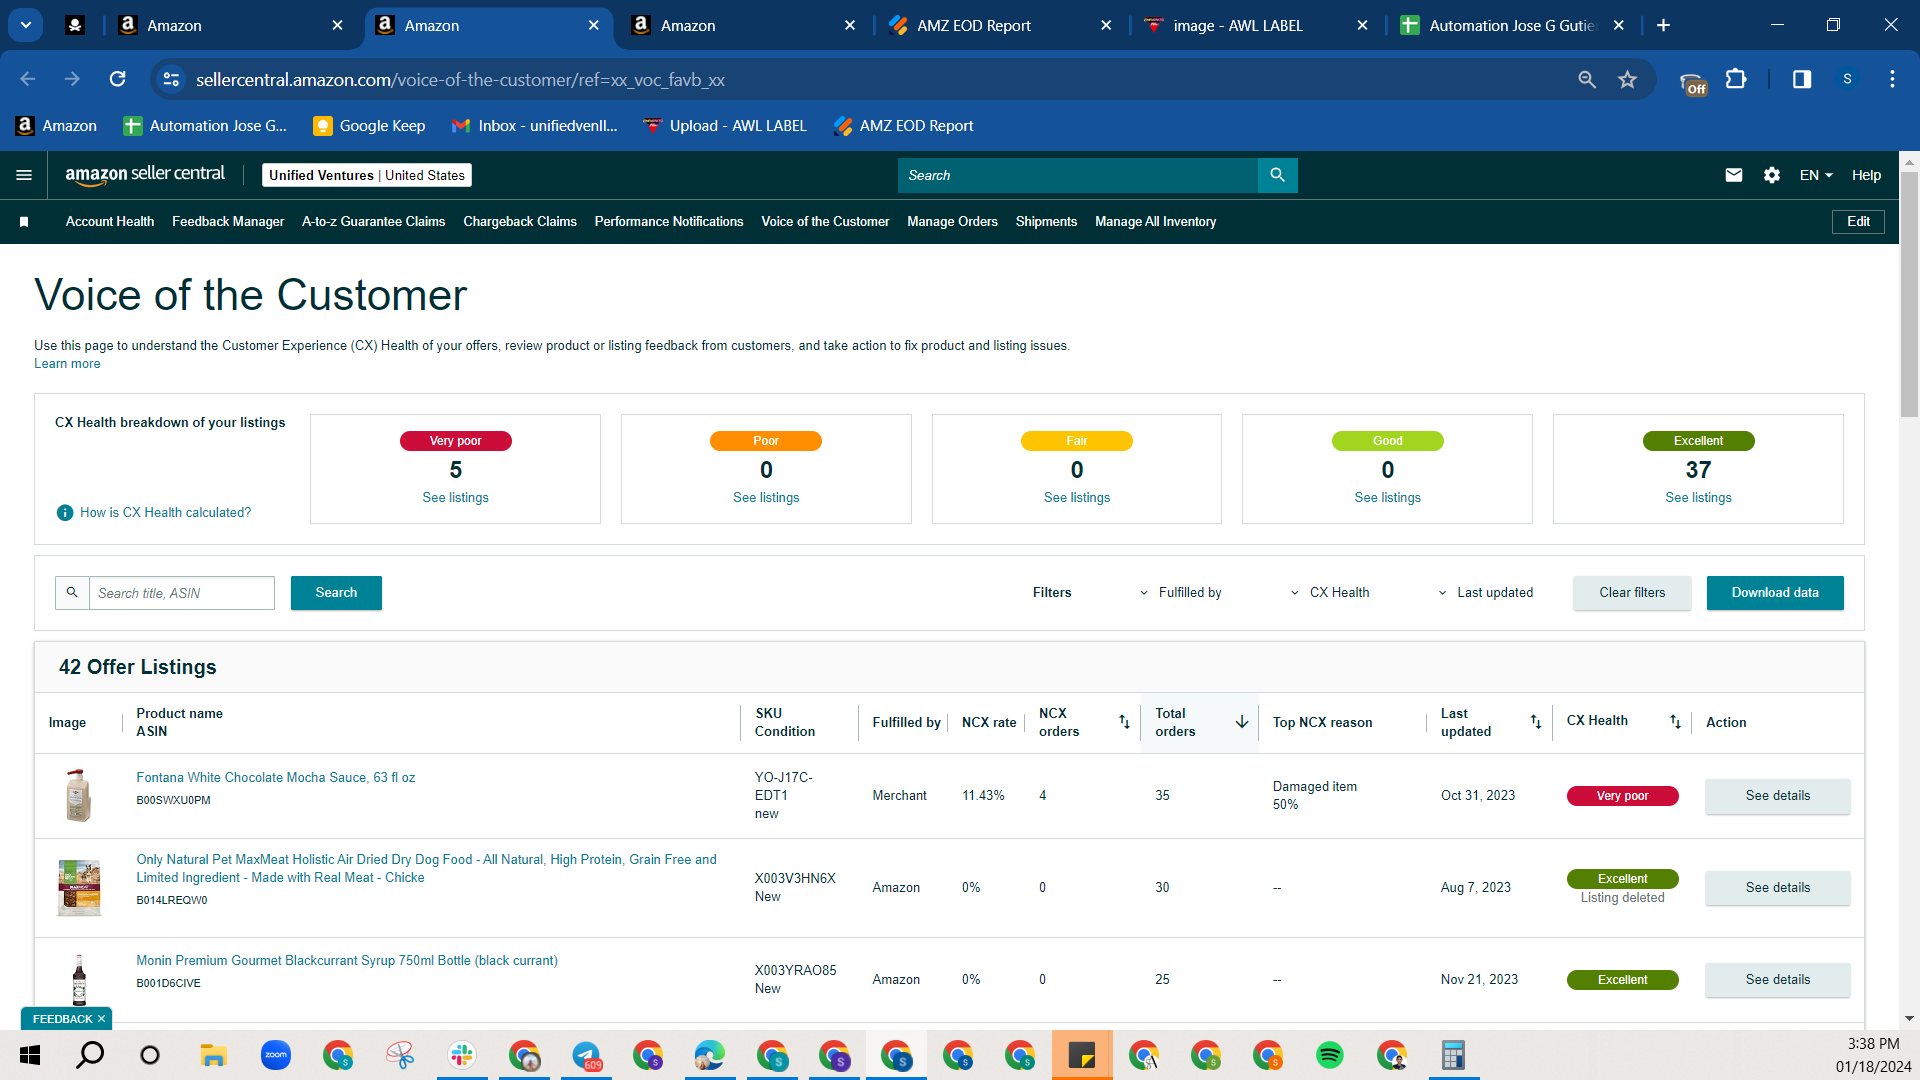The image size is (1920, 1080).
Task: Go to Account Health menu item
Action: (110, 222)
